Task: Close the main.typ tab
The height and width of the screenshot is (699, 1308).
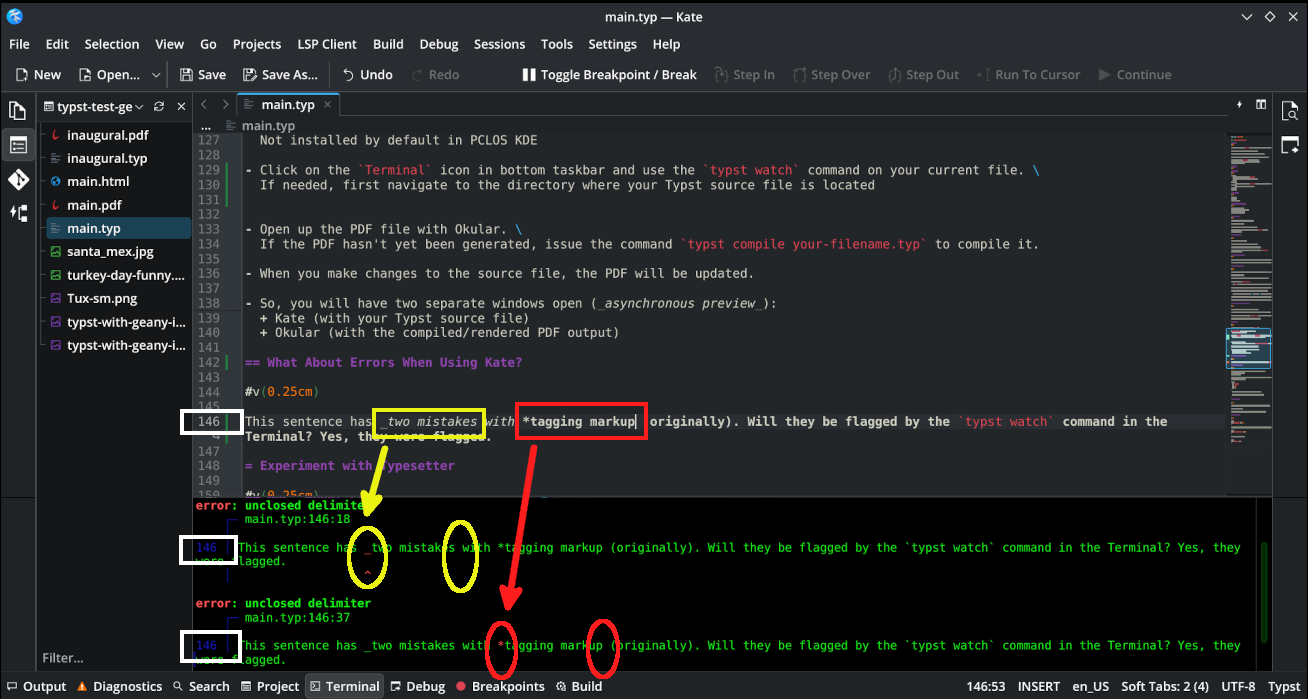Action: pyautogui.click(x=327, y=104)
